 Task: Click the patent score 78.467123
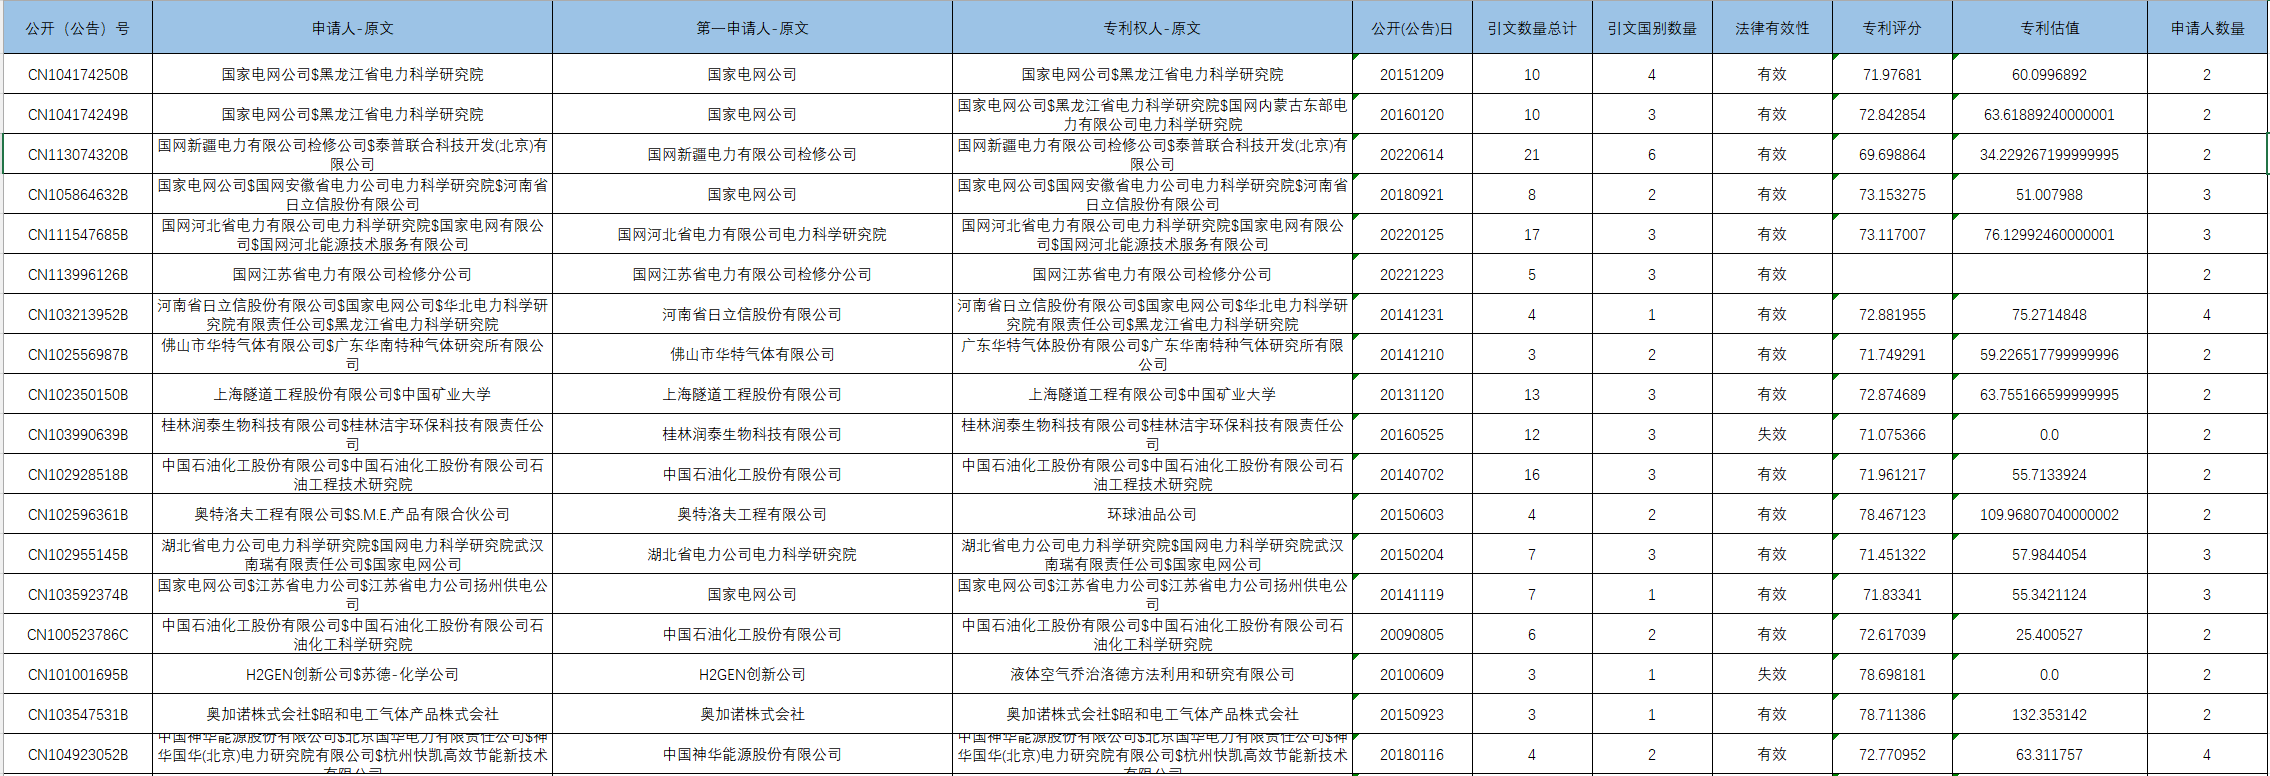(x=1892, y=515)
